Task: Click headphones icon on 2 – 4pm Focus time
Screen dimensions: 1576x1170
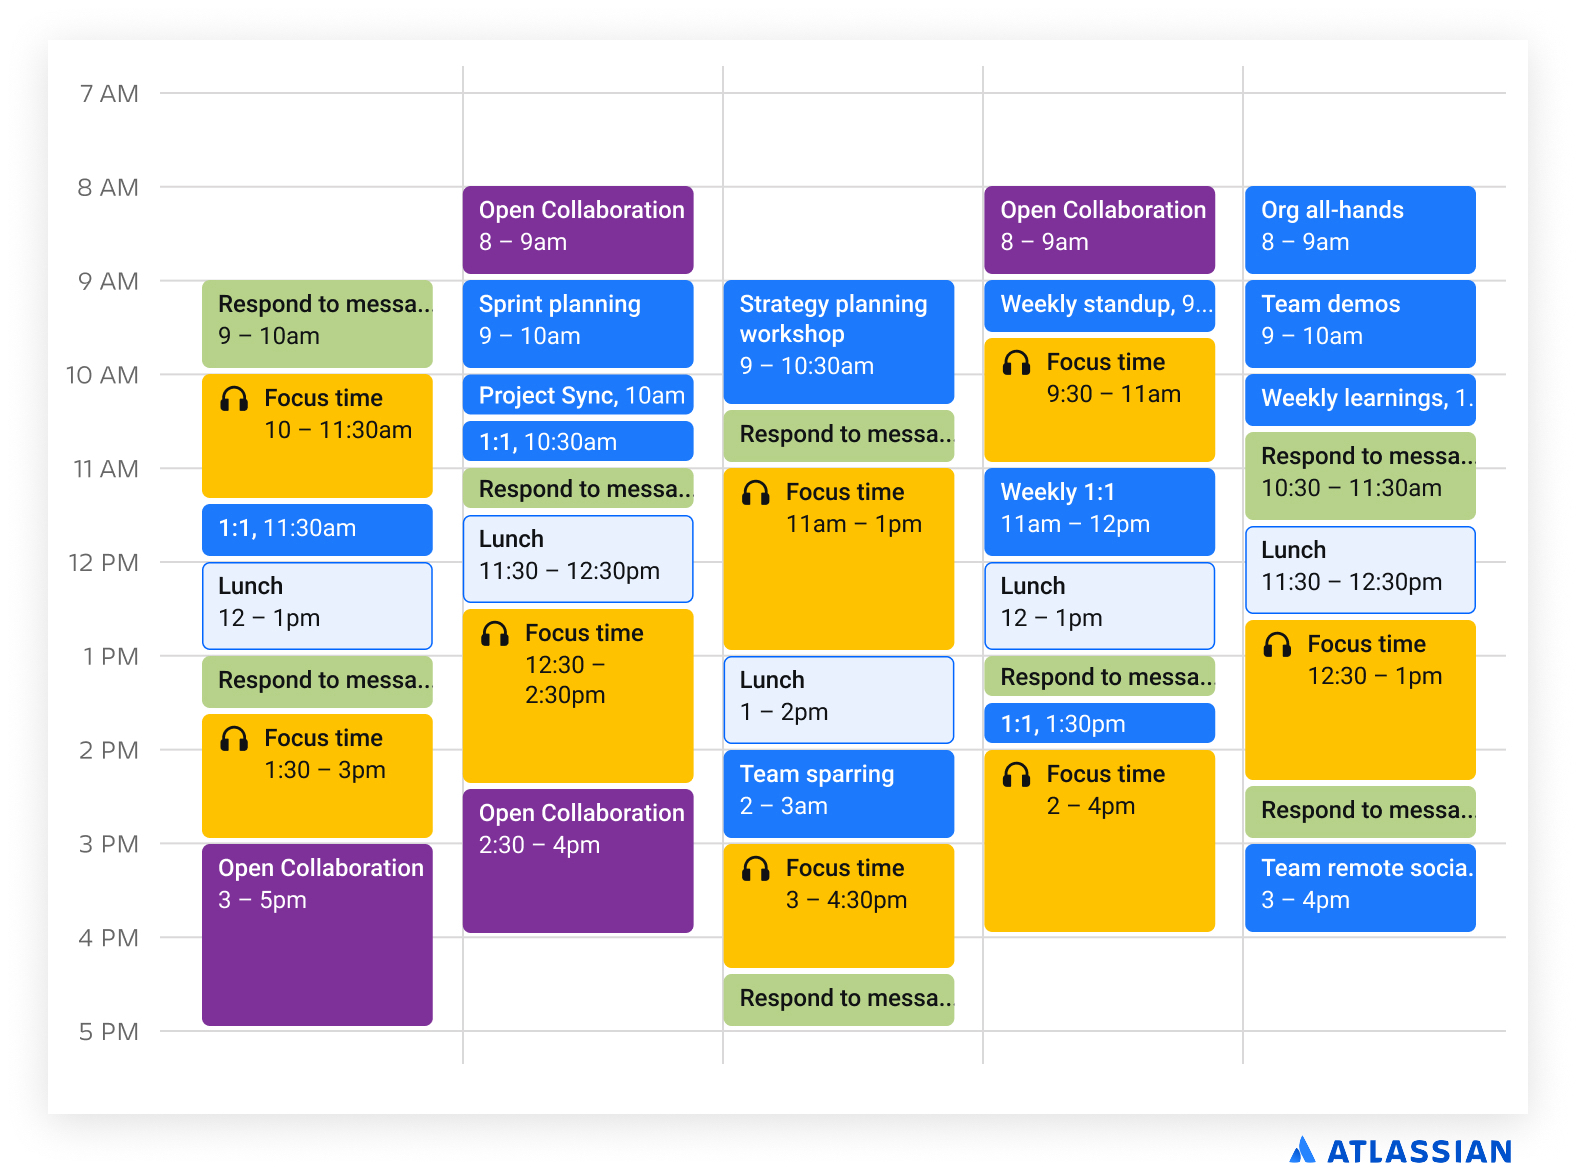Action: (1017, 775)
